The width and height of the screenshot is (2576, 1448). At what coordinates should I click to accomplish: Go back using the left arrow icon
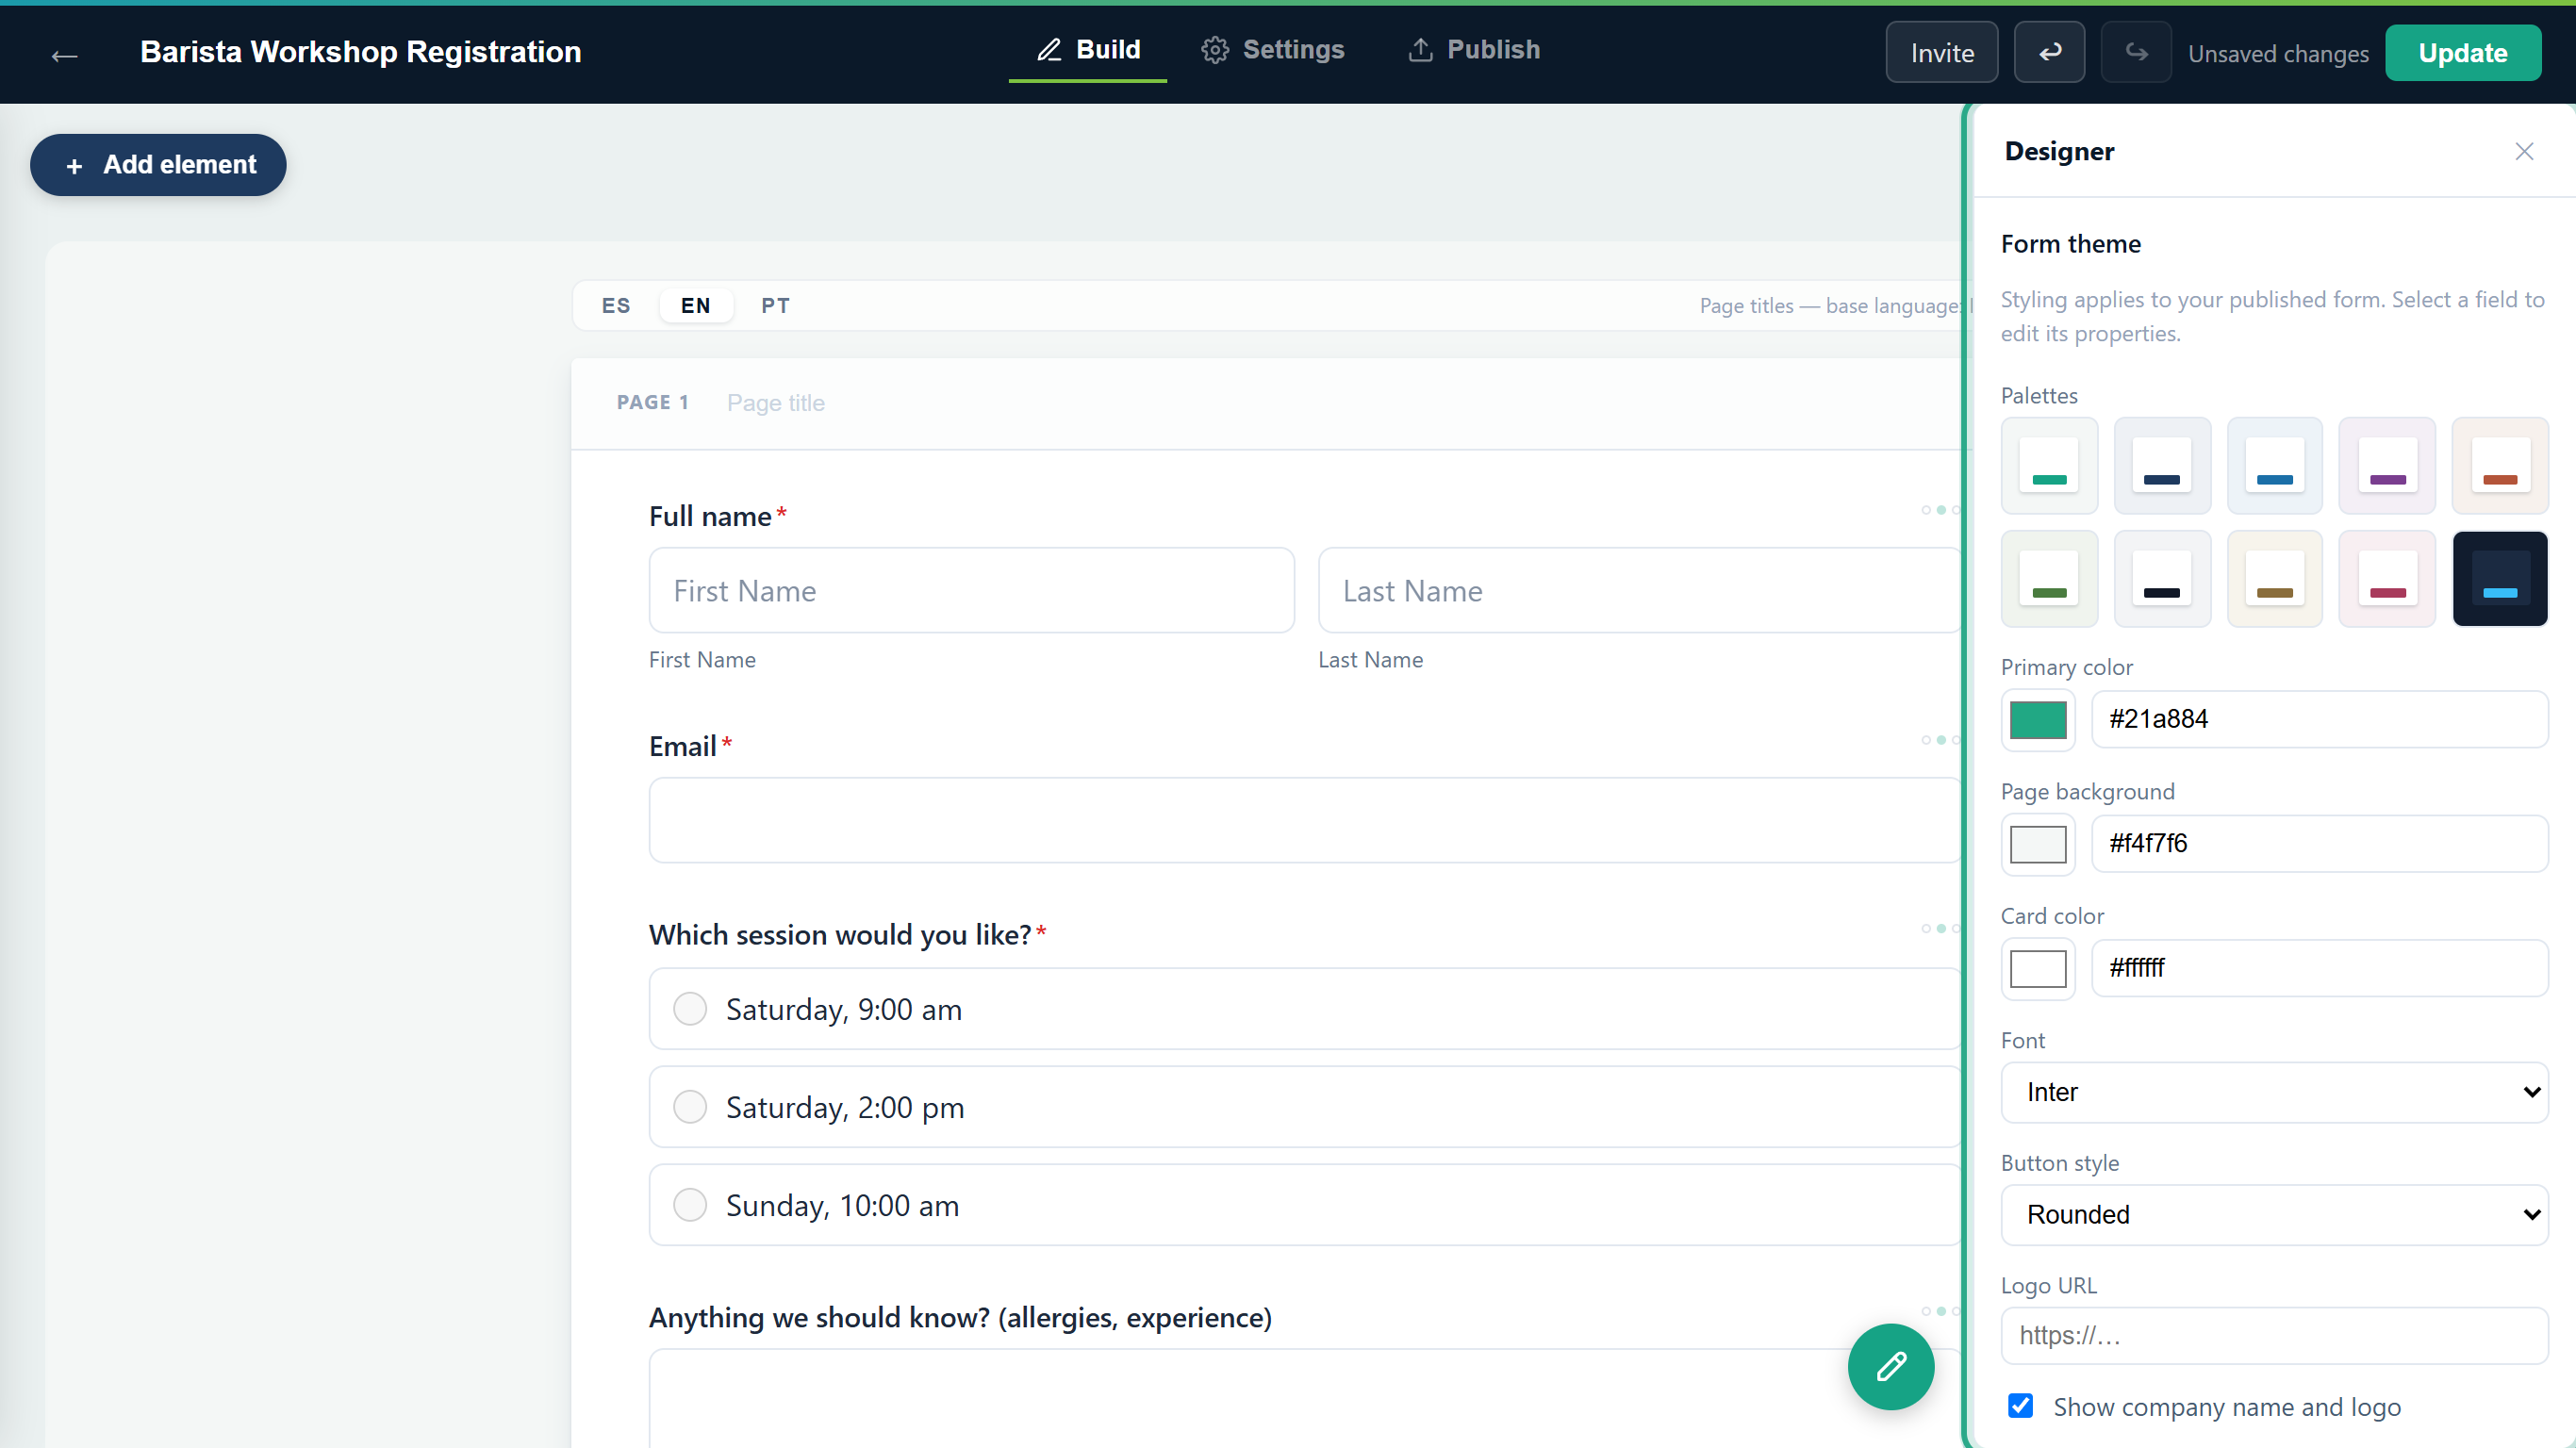[64, 54]
